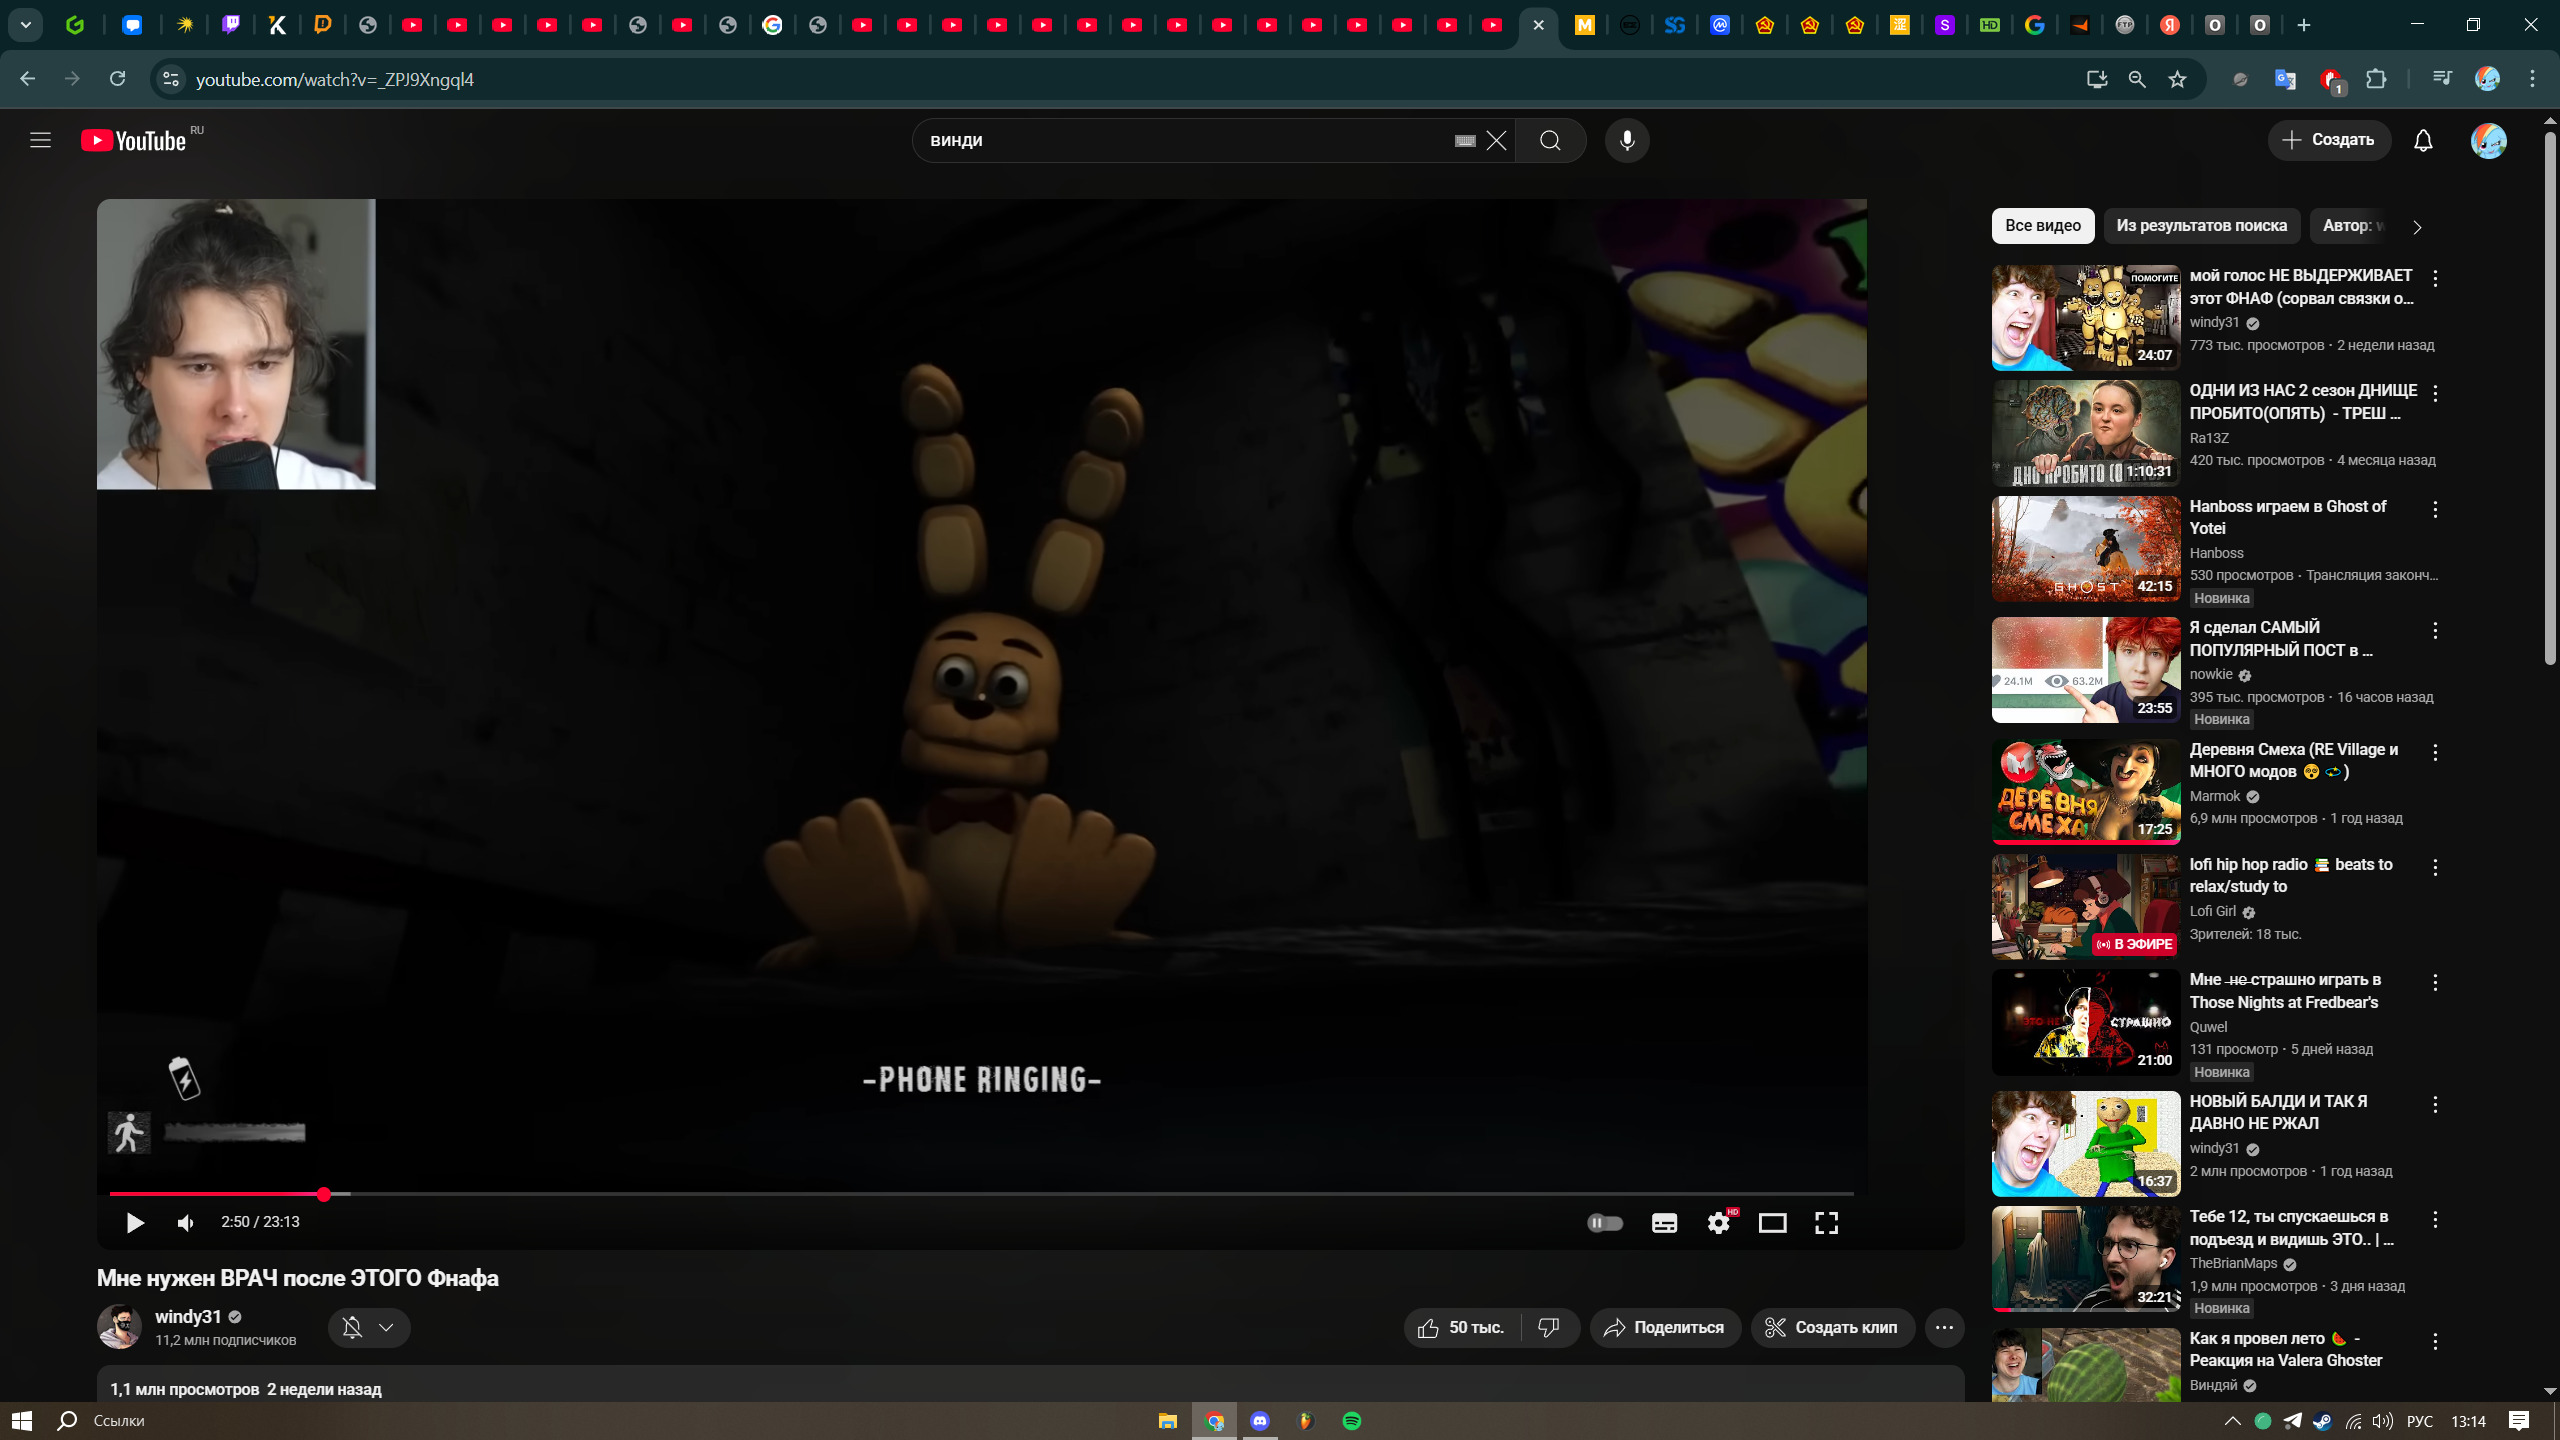Open video settings gear icon
2560x1440 pixels.
1718,1223
